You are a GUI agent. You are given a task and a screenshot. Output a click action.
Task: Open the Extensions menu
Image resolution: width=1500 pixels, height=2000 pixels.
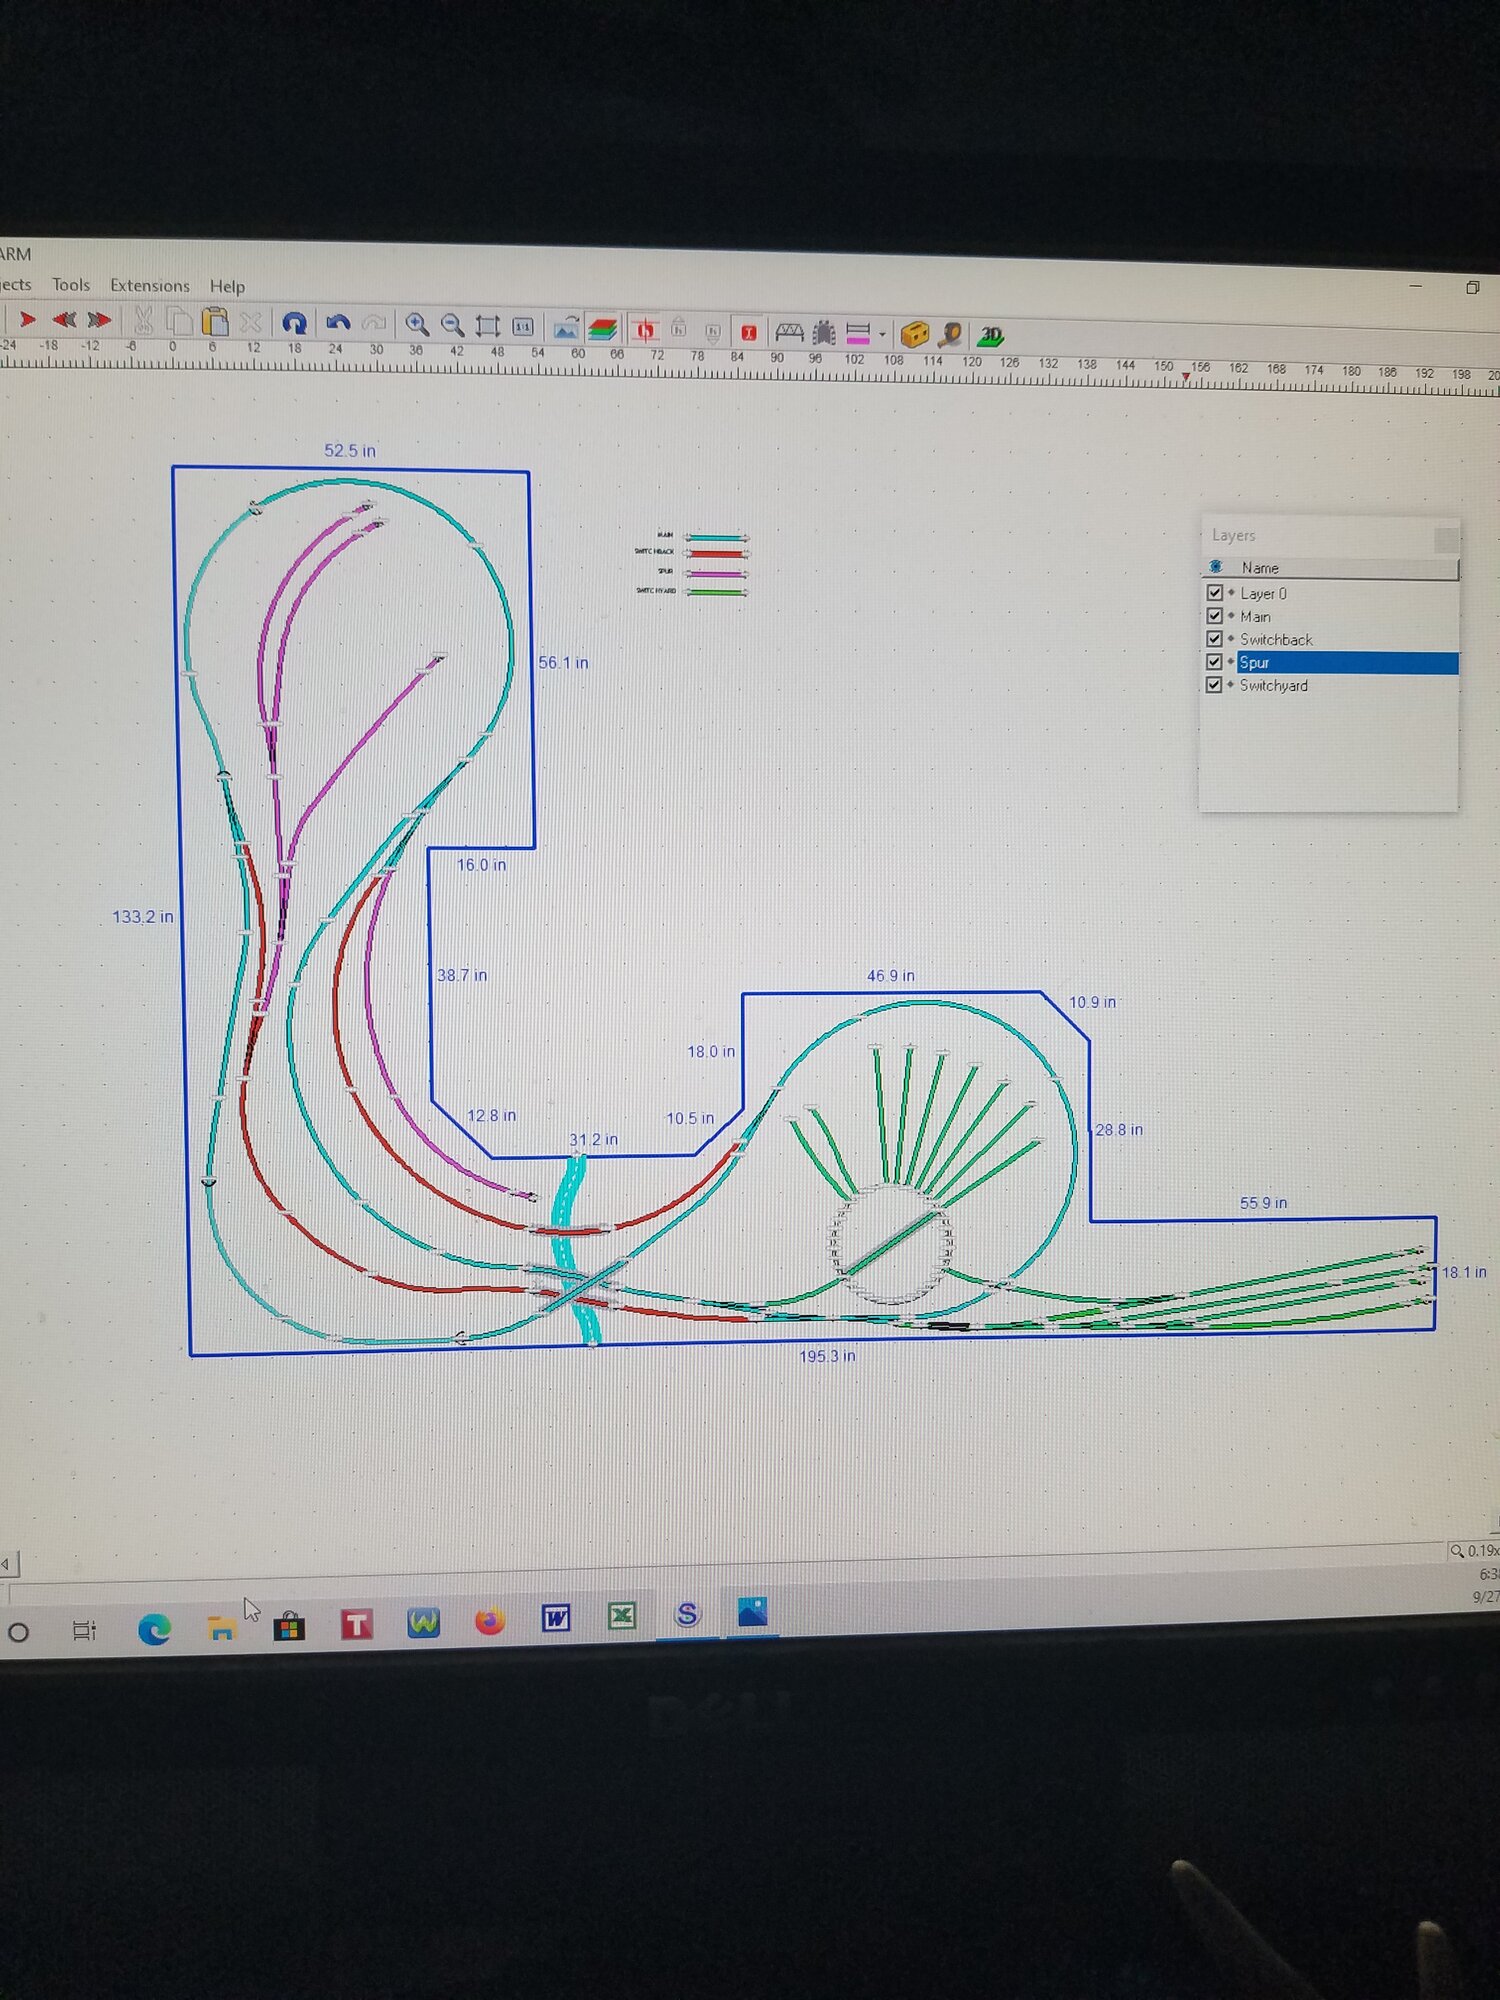[x=150, y=286]
